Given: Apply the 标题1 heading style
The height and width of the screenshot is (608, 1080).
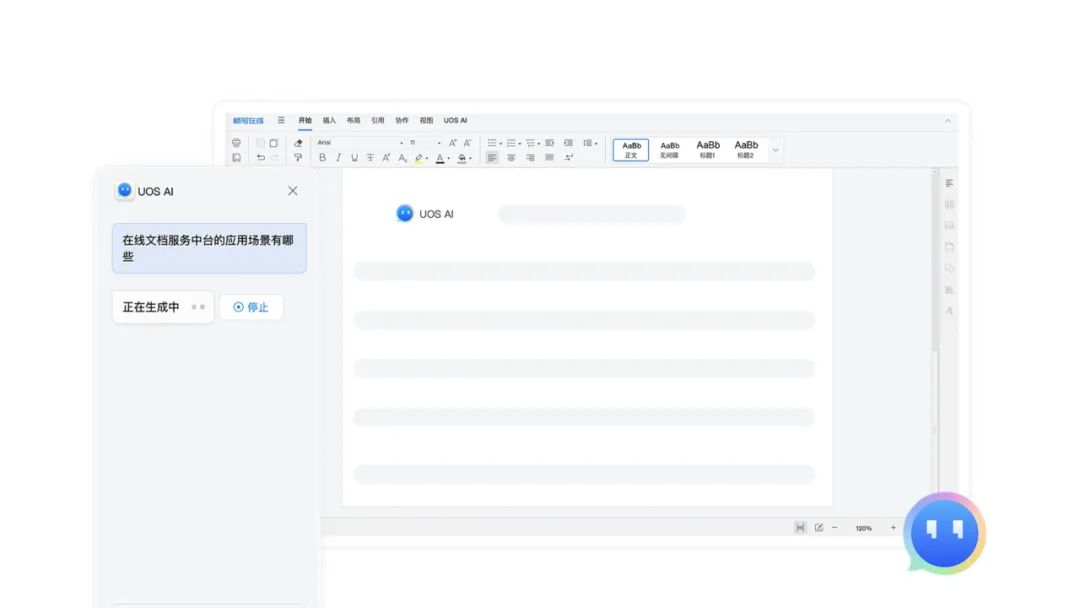Looking at the screenshot, I should click(708, 149).
